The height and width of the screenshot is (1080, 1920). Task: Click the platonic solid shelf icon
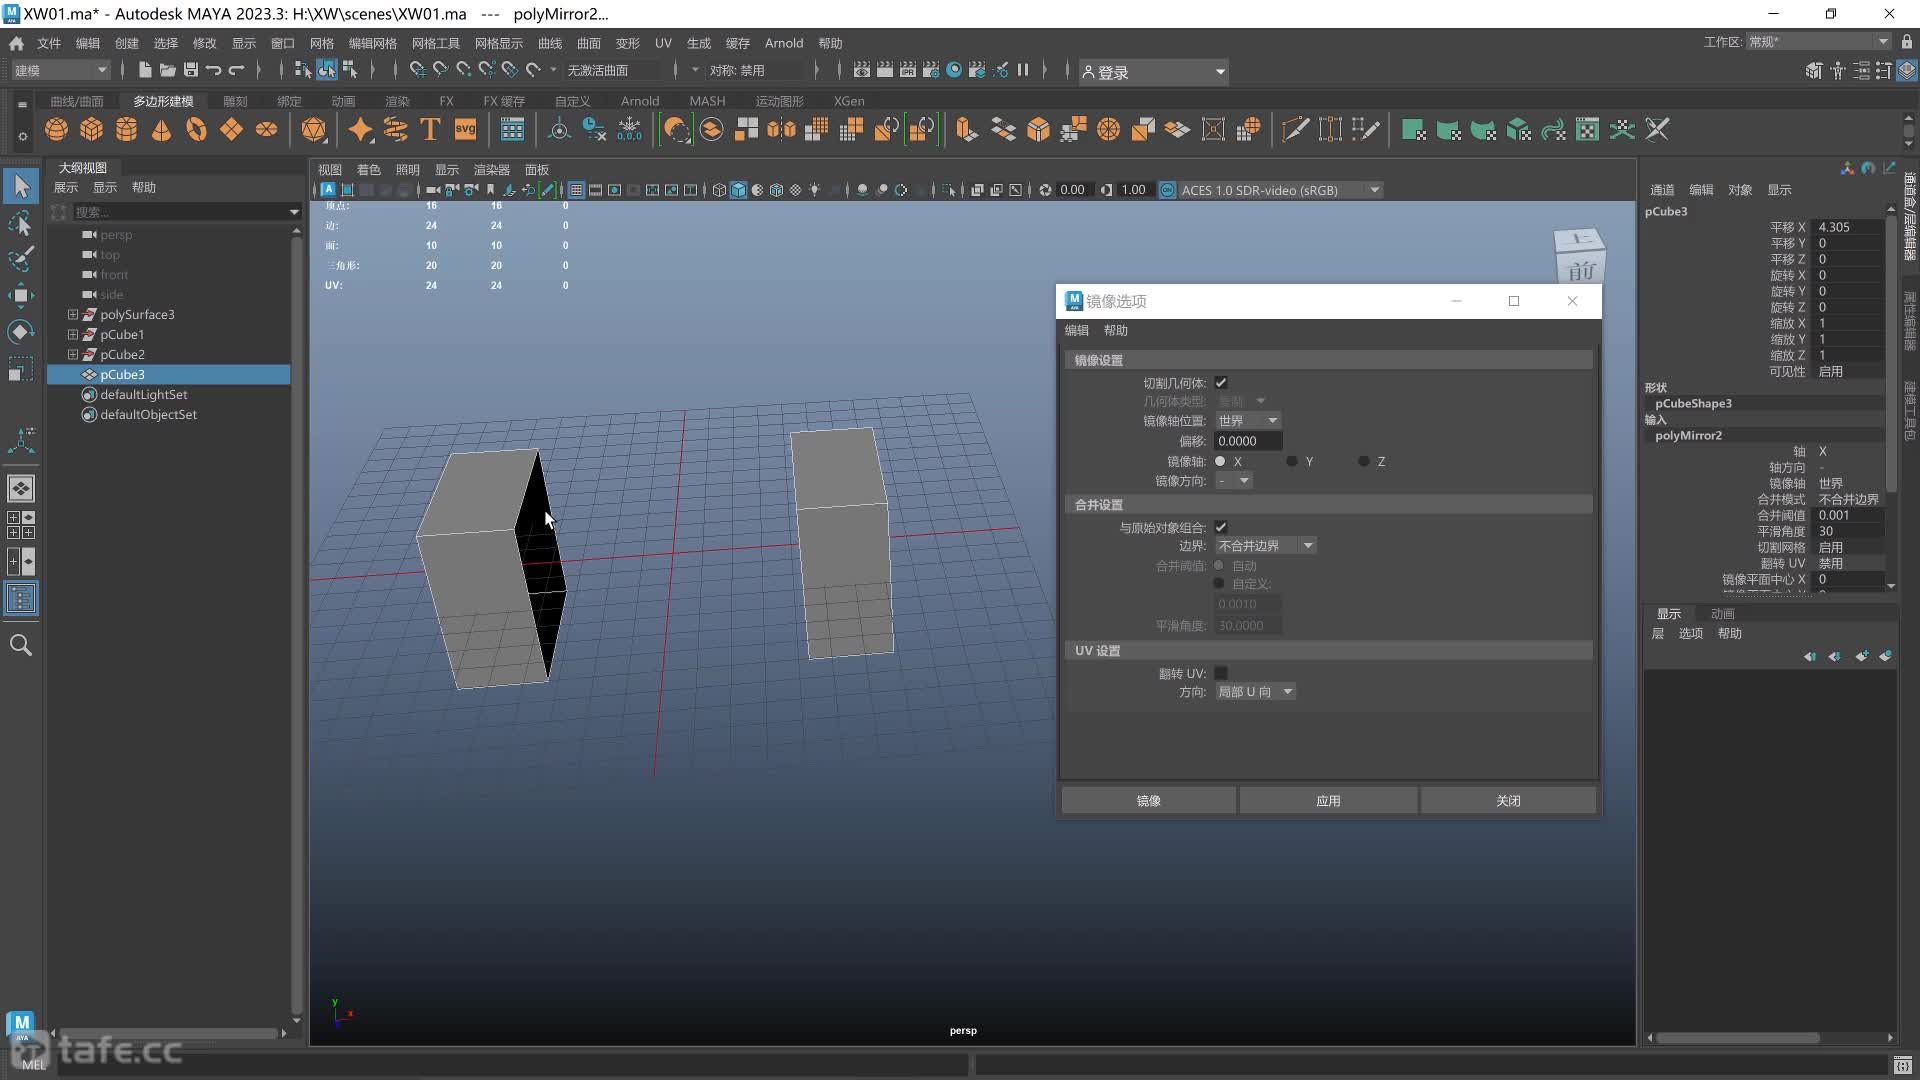[314, 130]
